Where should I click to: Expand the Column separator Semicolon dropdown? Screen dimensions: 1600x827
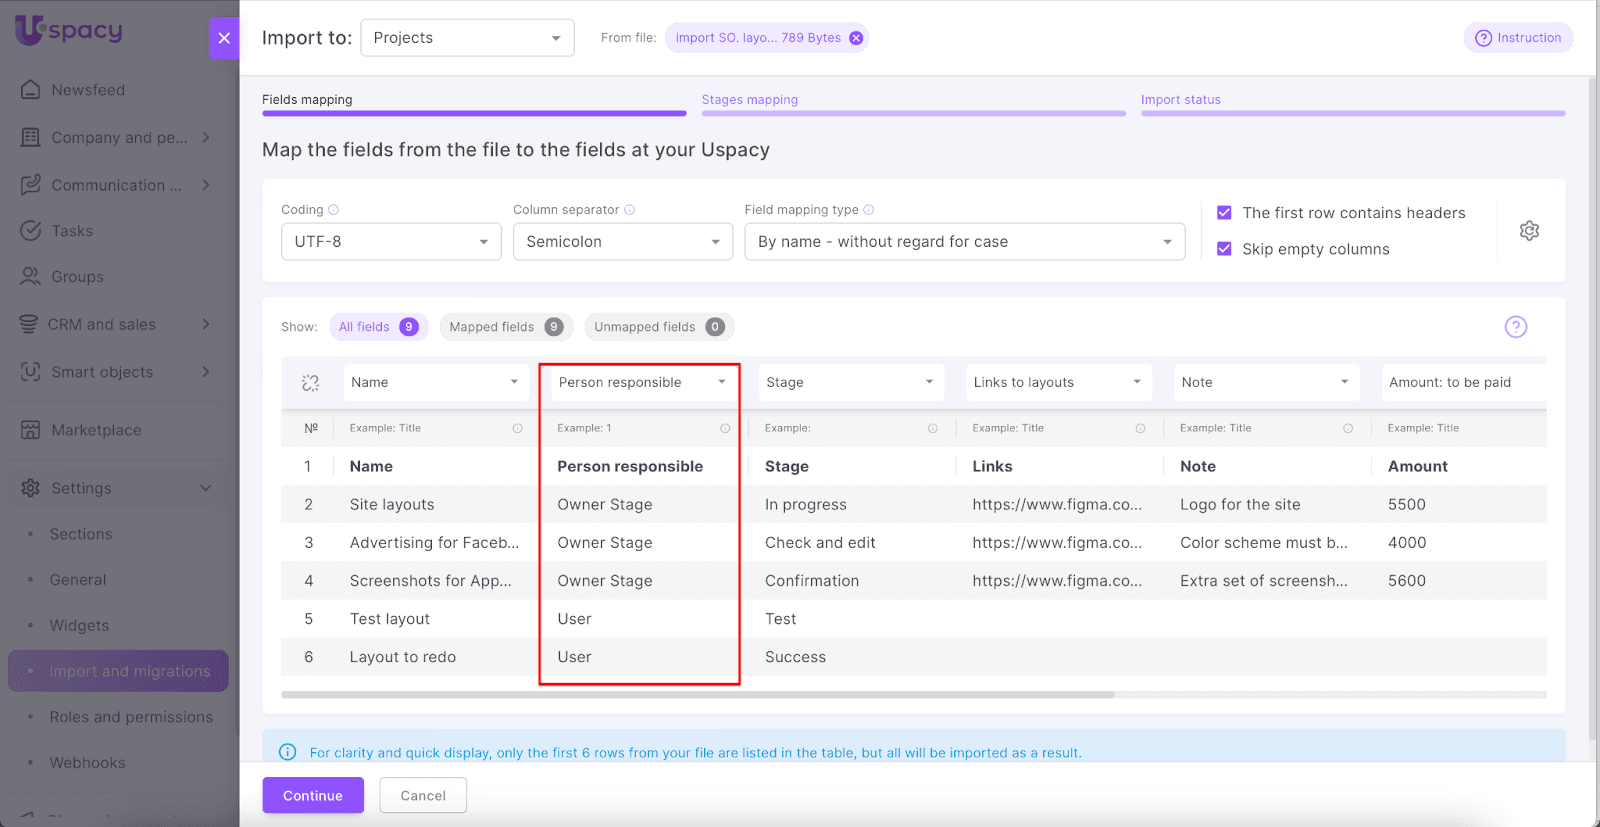click(x=622, y=242)
